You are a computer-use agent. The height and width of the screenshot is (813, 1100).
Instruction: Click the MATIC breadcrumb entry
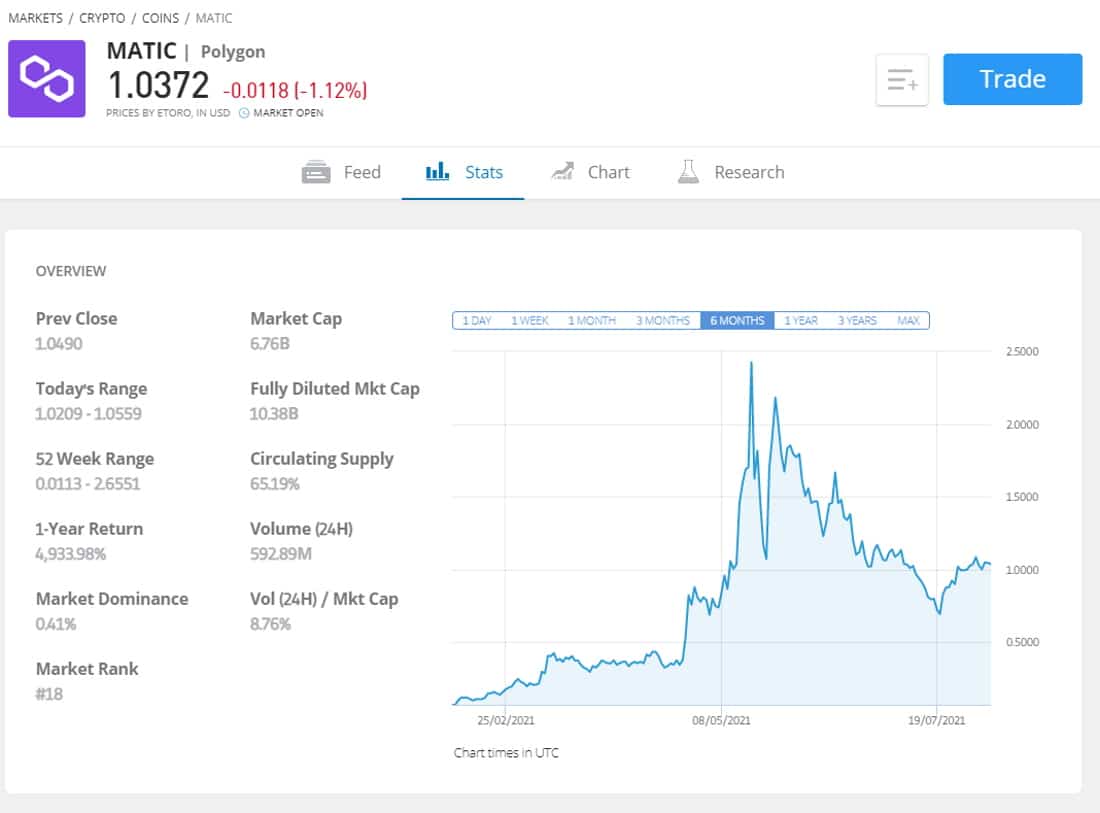point(214,18)
